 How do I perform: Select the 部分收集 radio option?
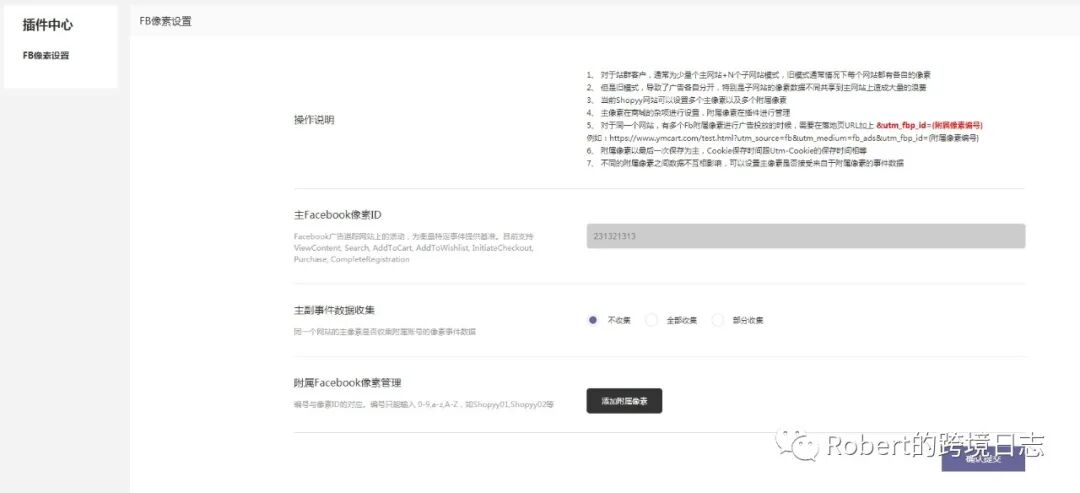(x=718, y=320)
